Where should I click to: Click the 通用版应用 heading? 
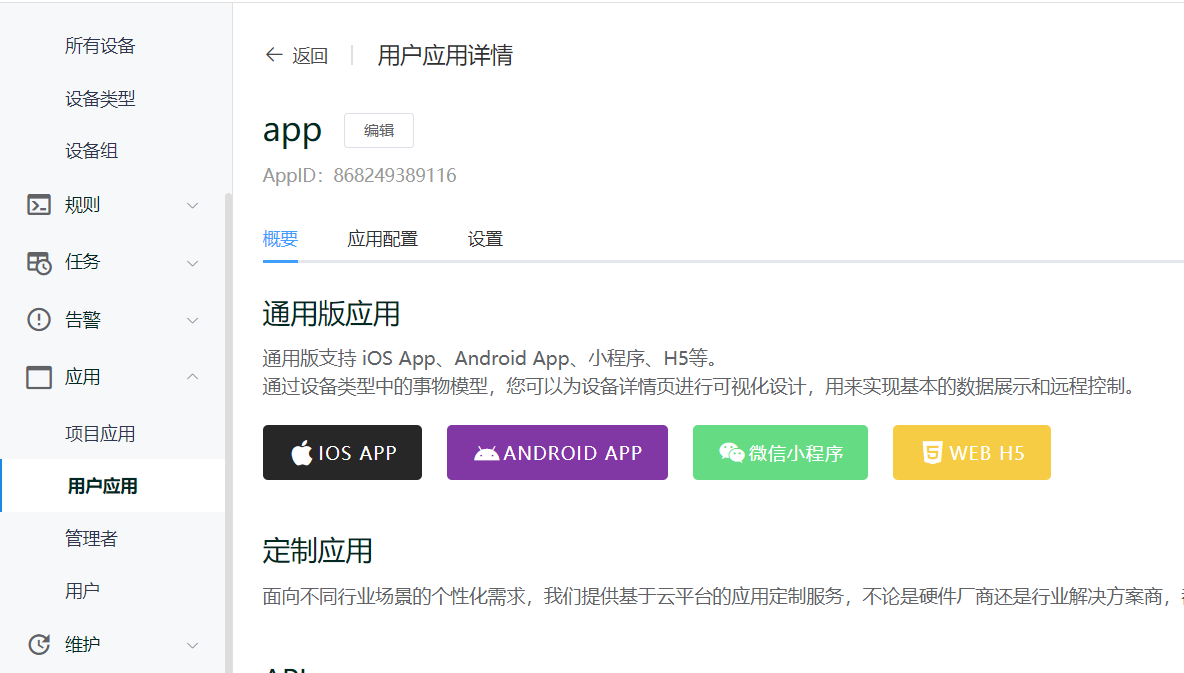pos(331,314)
